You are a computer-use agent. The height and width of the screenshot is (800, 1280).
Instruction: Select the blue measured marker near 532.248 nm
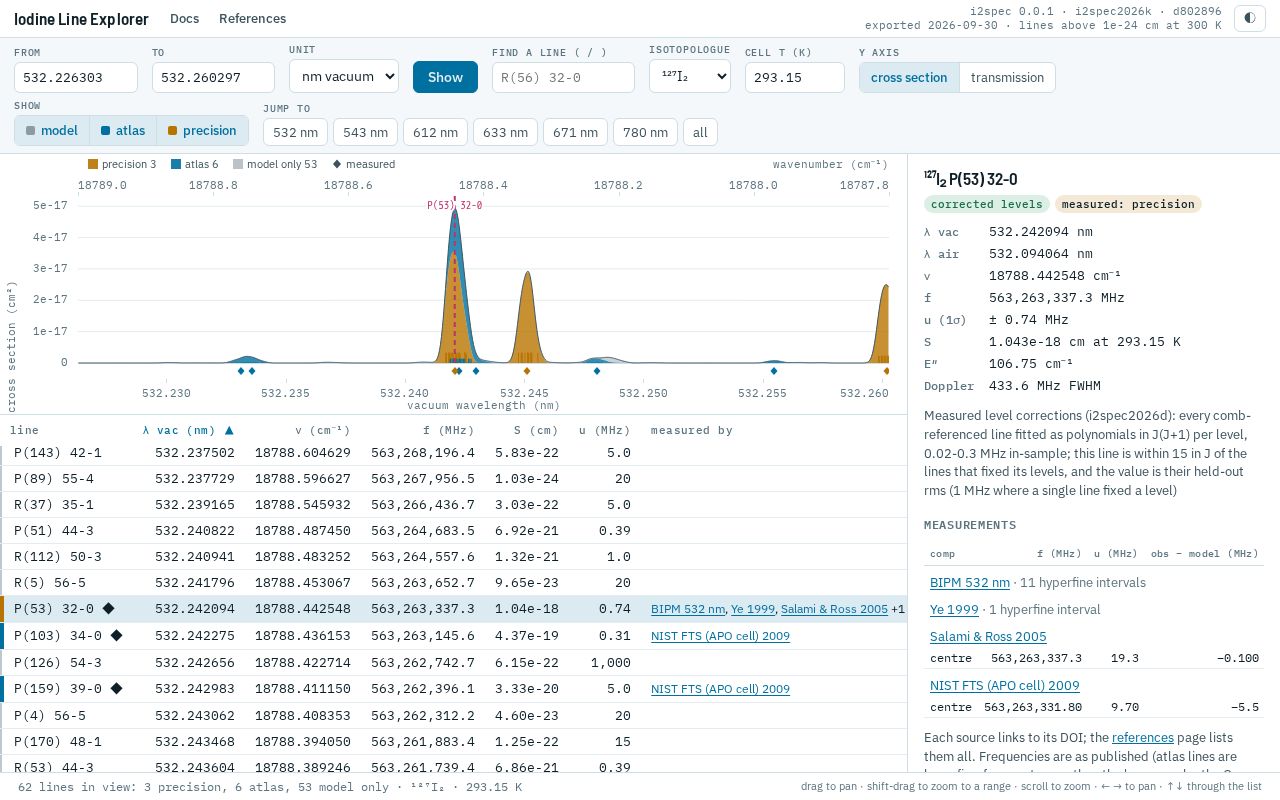click(x=597, y=371)
